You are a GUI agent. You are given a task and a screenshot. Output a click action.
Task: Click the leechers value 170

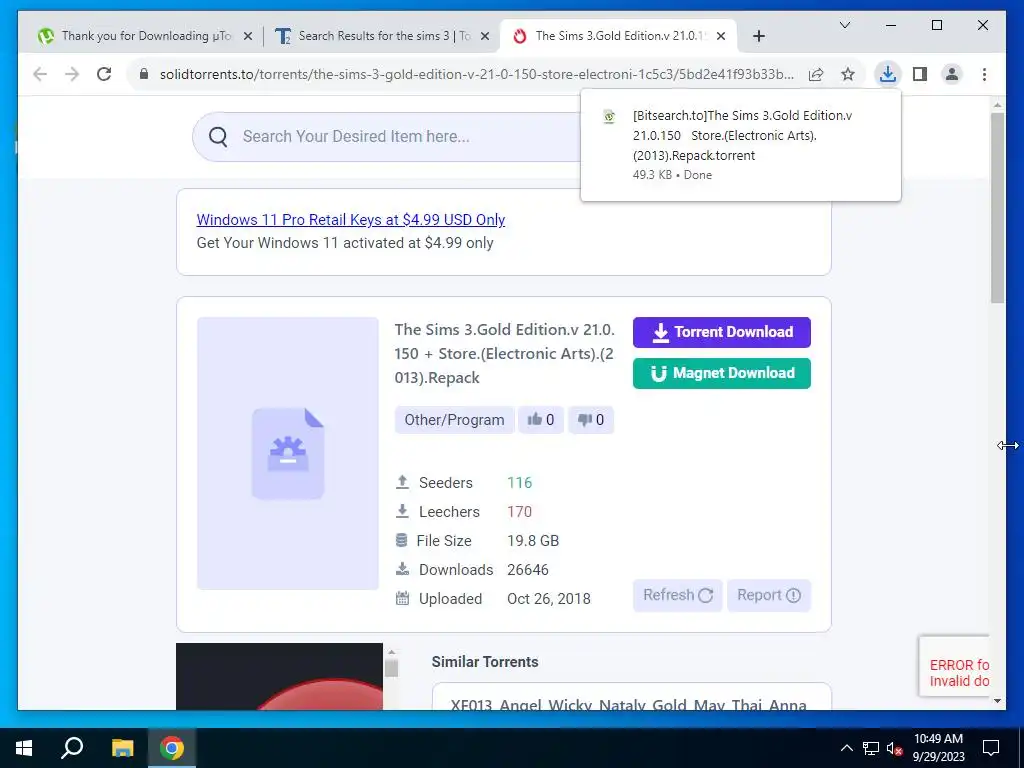[519, 511]
